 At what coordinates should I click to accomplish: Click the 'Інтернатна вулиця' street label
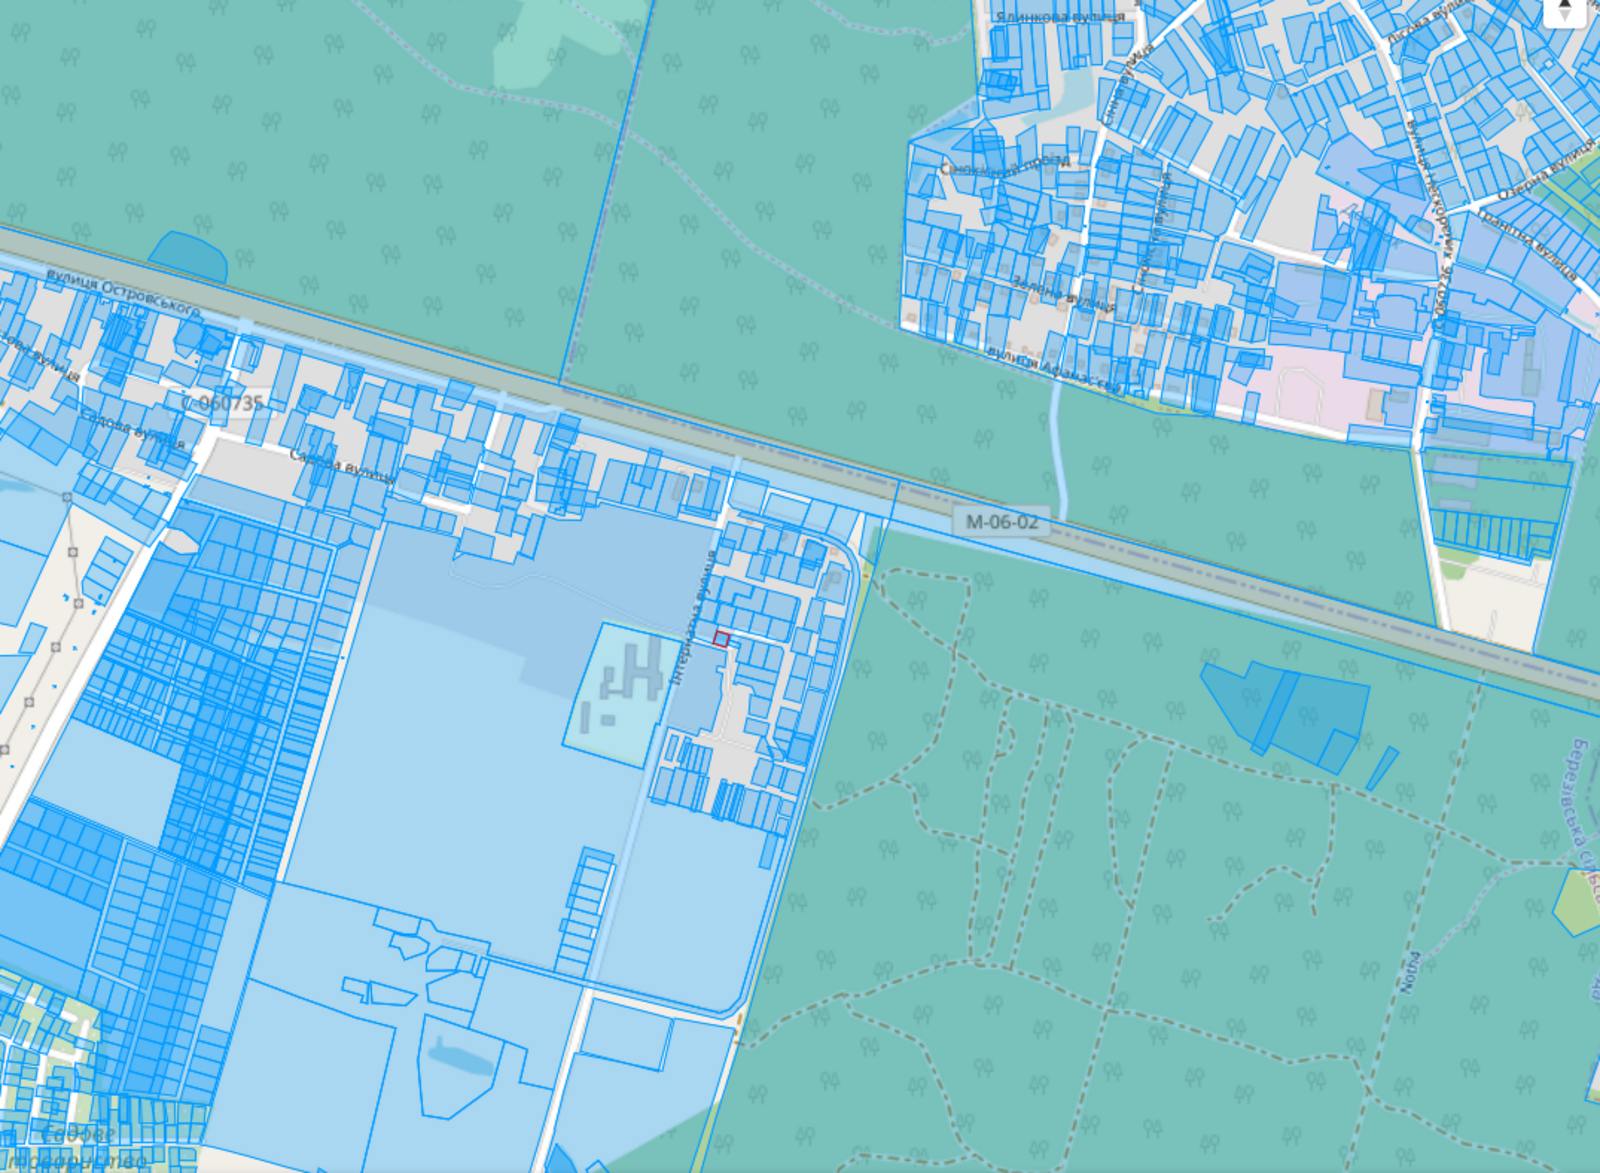tap(694, 617)
